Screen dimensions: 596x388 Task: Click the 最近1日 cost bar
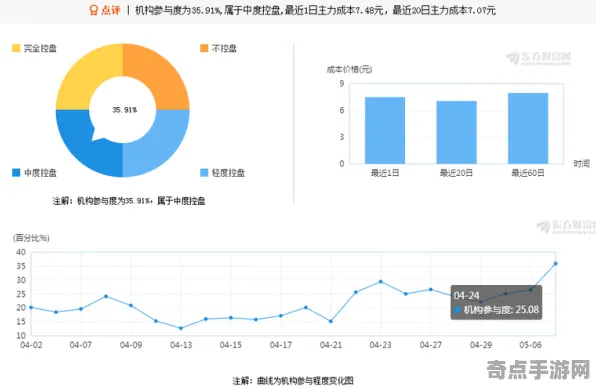coord(385,130)
